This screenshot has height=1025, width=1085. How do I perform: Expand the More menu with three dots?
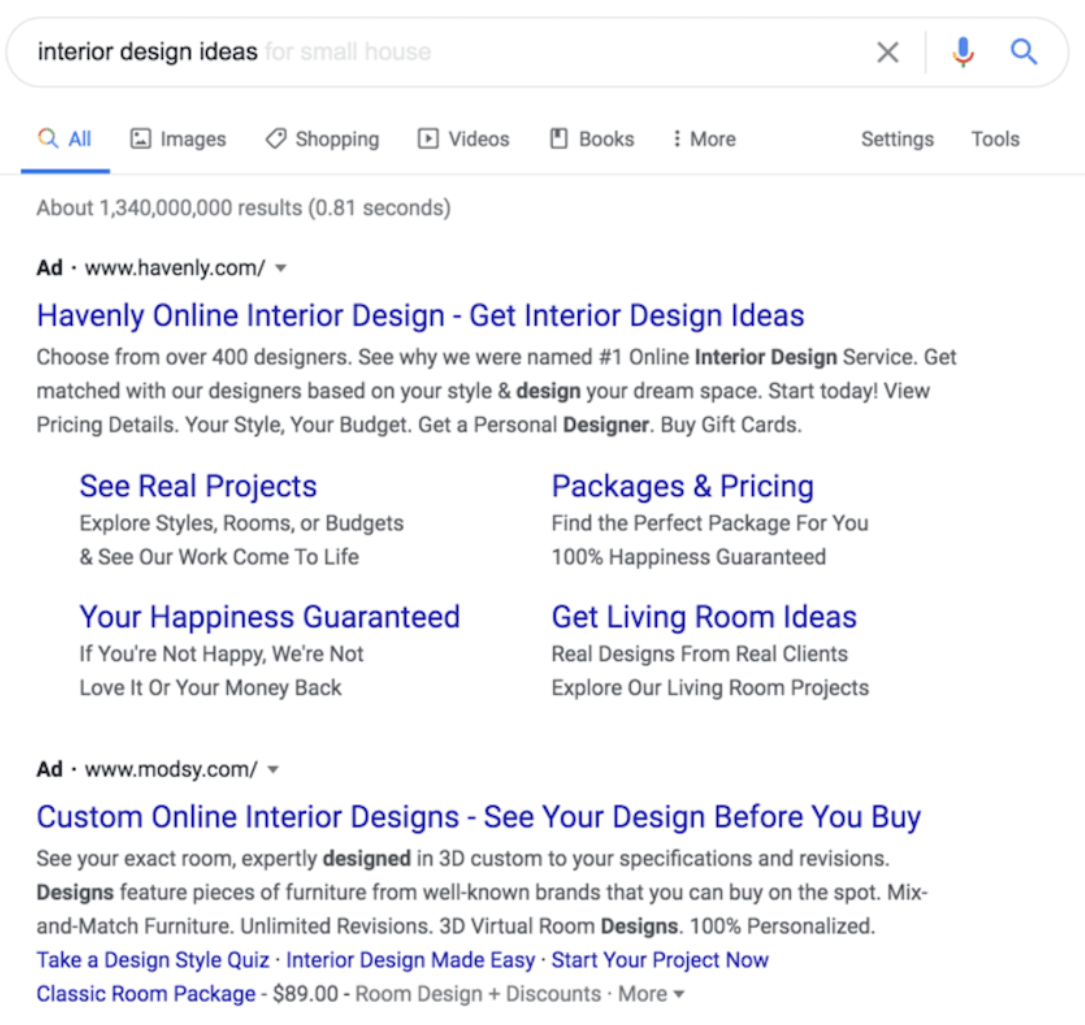pyautogui.click(x=704, y=139)
